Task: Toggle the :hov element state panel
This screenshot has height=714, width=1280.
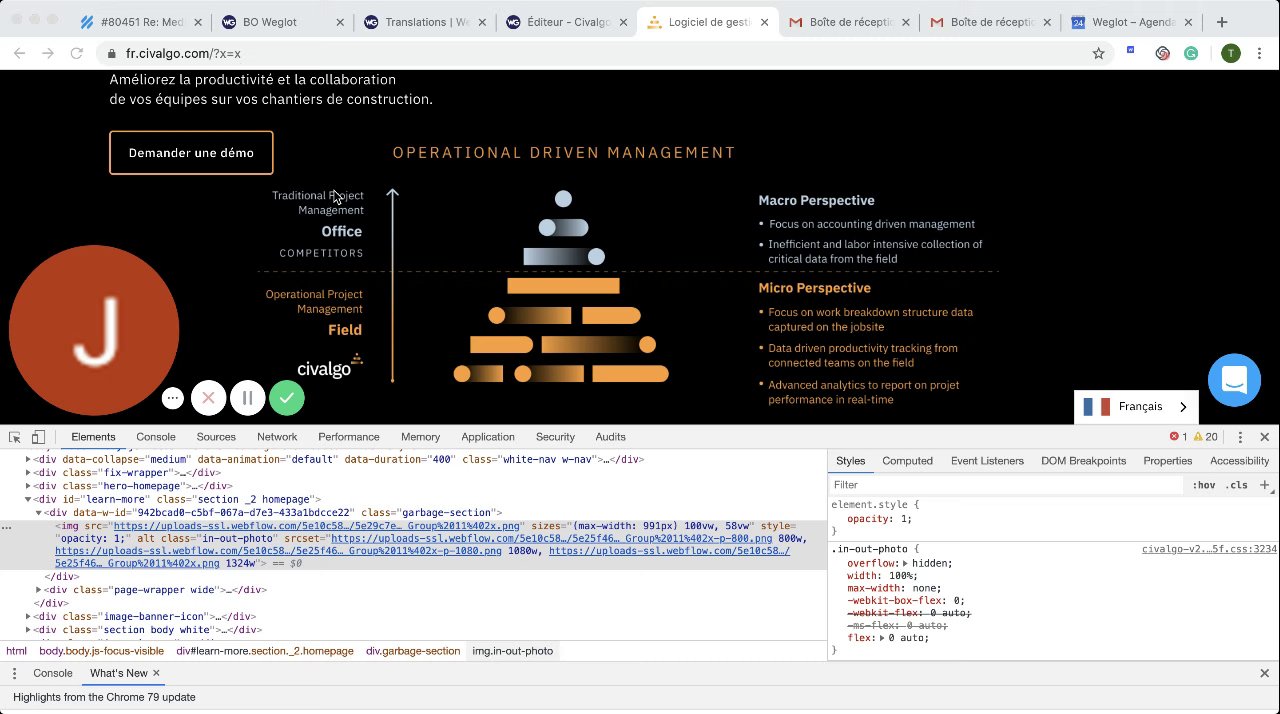Action: (1203, 485)
